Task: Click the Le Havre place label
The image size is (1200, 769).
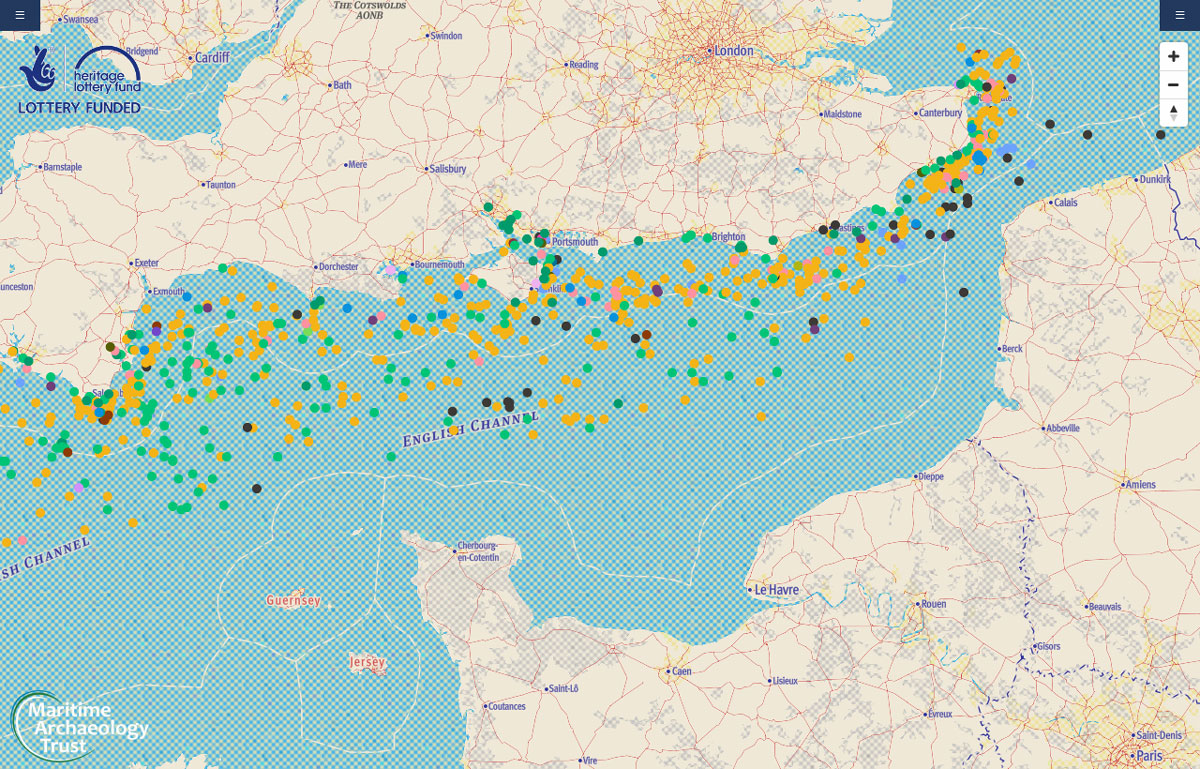Action: click(776, 590)
